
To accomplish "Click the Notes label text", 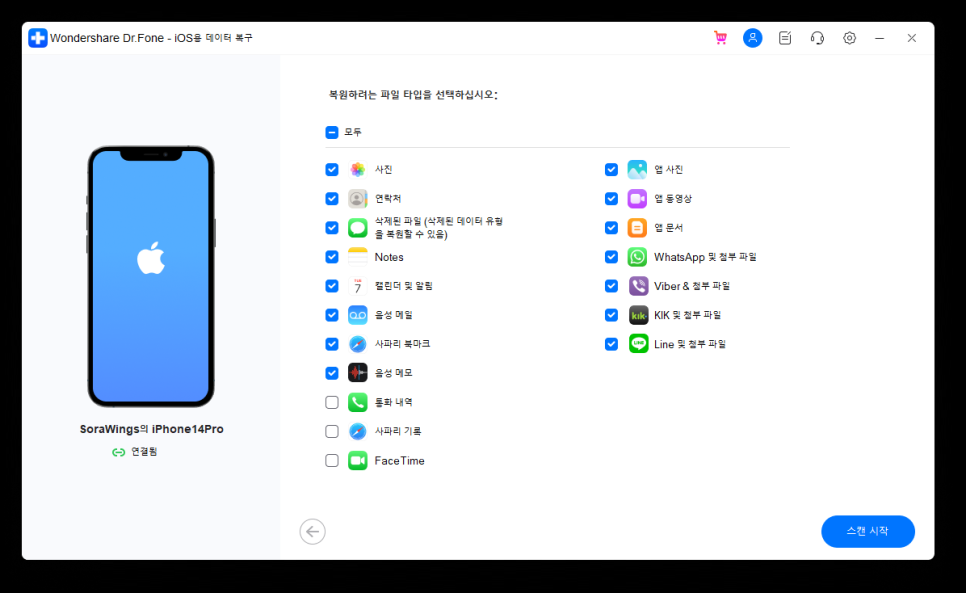I will (x=389, y=257).
